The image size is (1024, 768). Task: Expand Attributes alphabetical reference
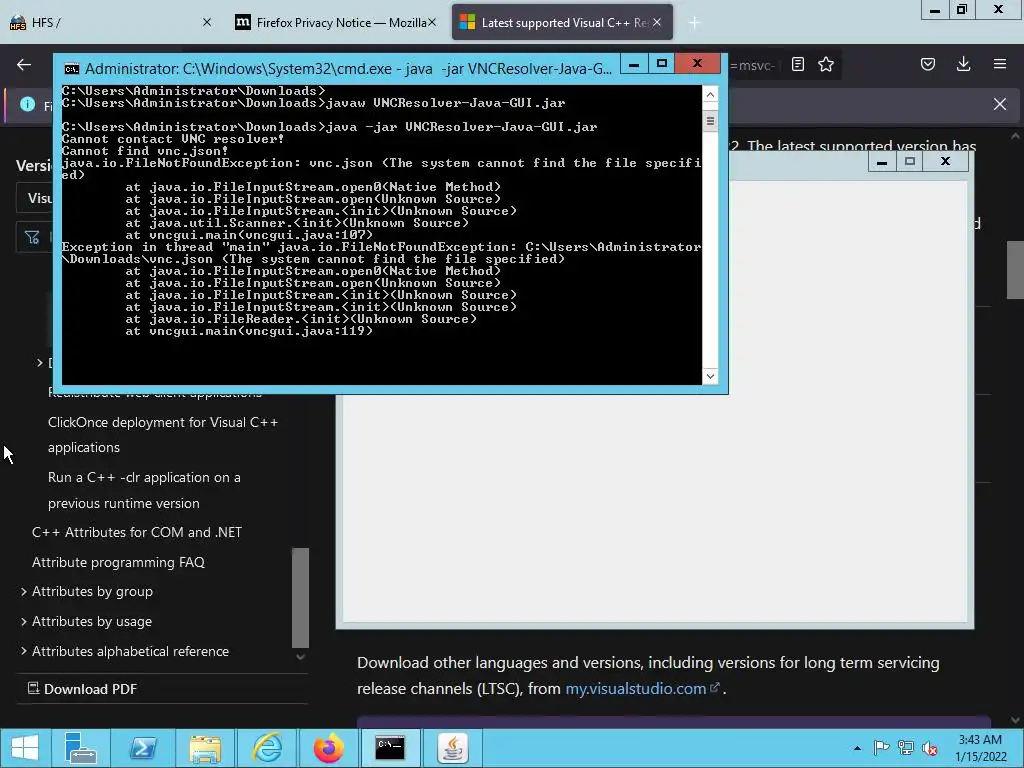point(24,651)
